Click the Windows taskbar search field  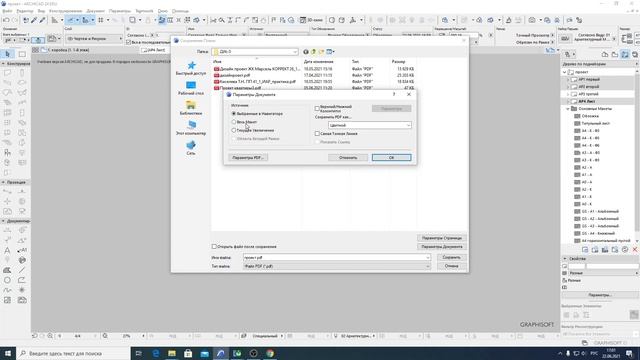[73, 353]
